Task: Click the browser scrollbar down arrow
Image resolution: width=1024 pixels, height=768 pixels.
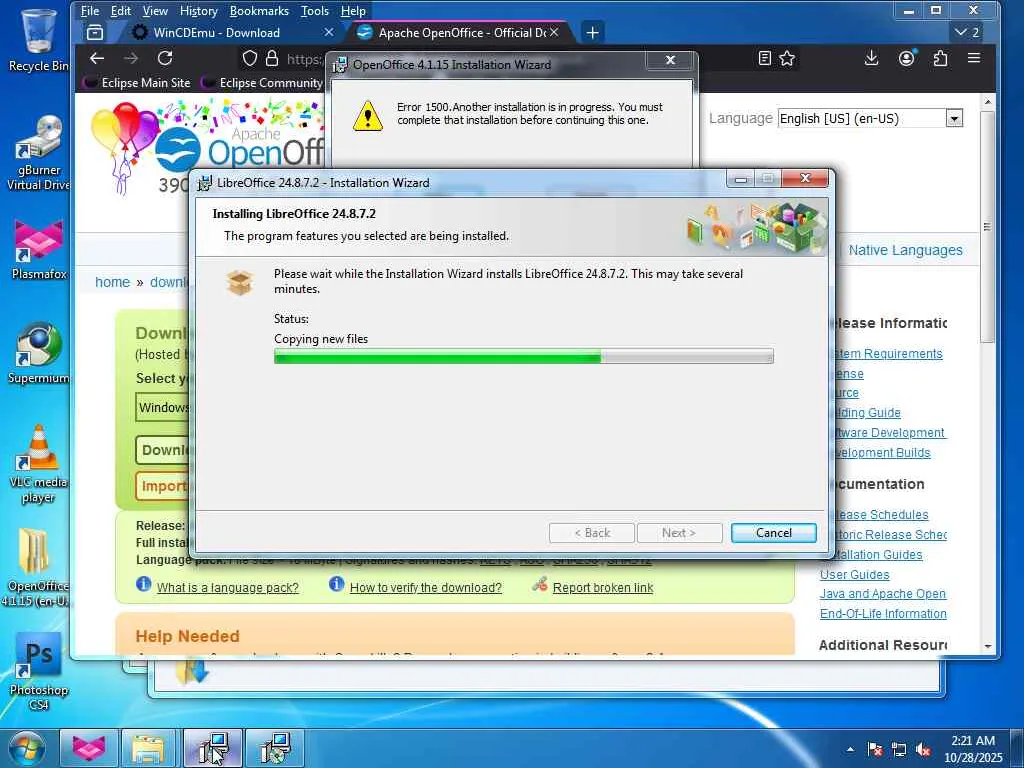Action: click(x=987, y=646)
